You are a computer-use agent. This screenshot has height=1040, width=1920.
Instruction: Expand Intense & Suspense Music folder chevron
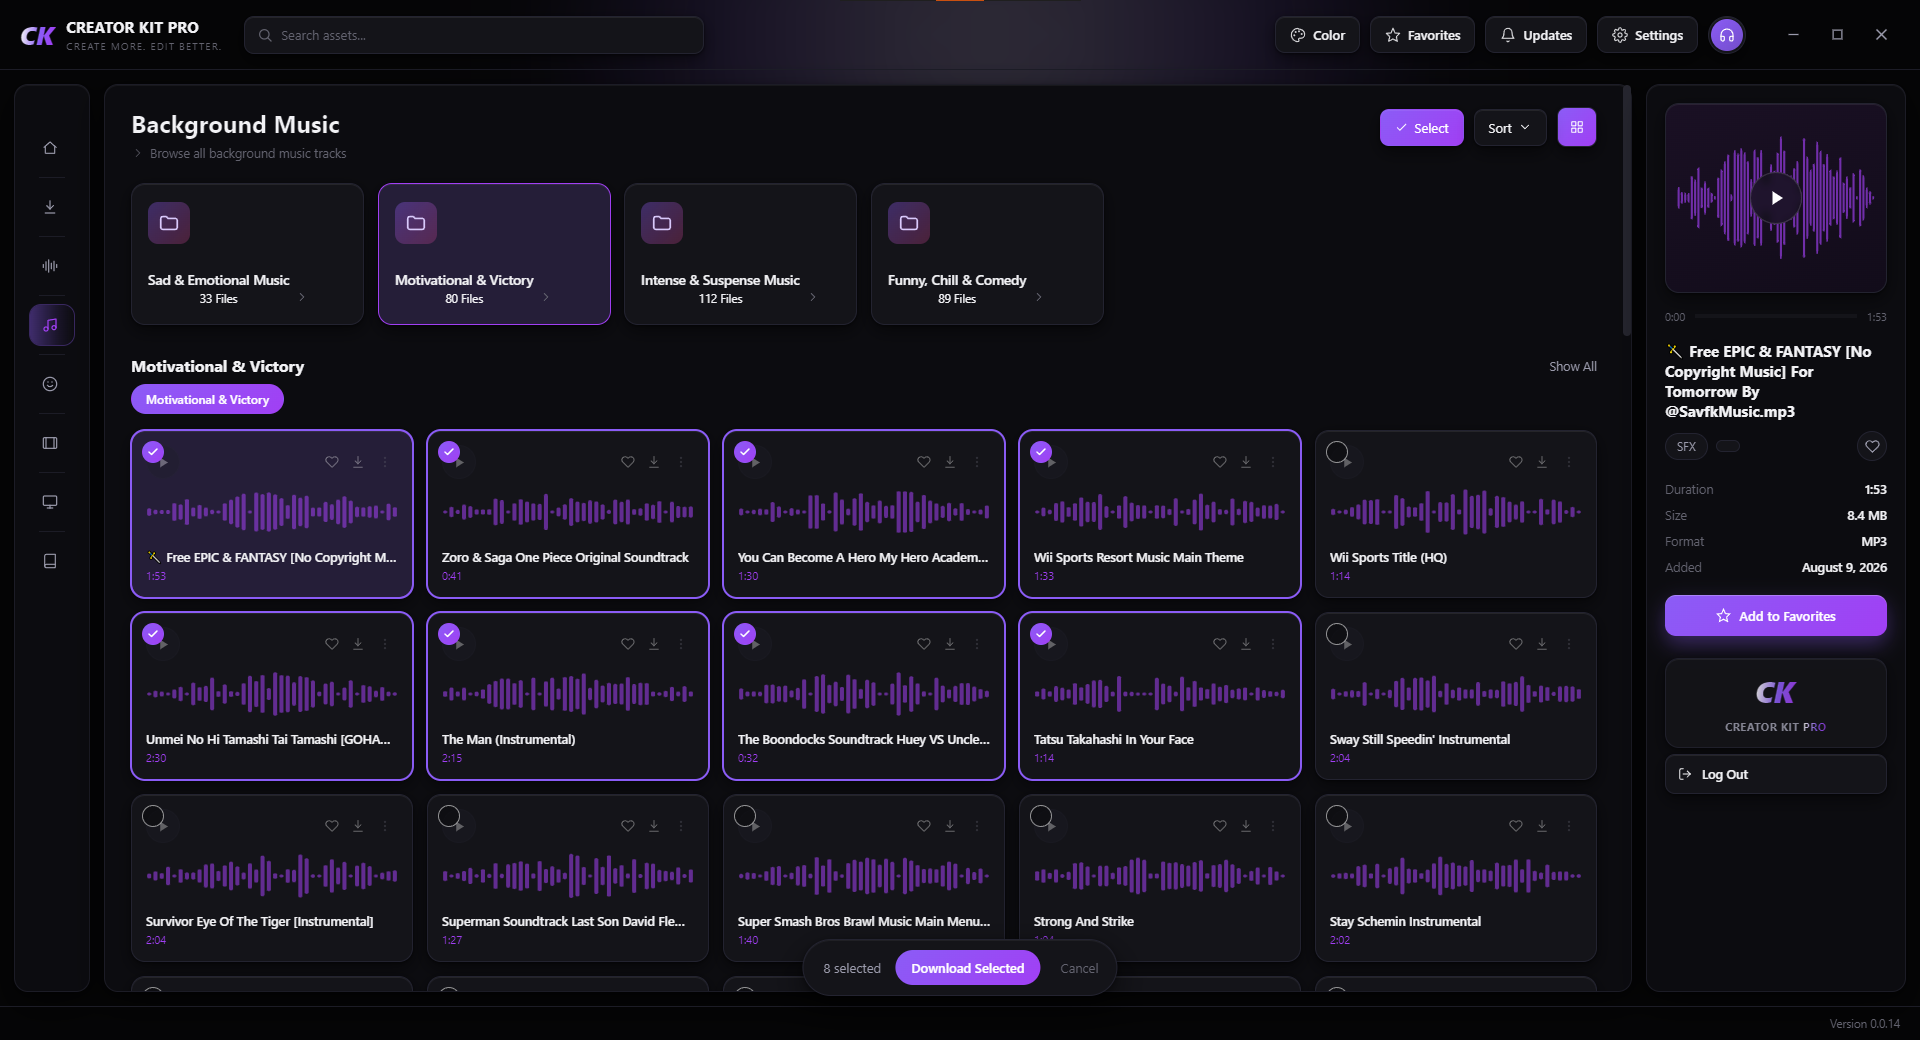pyautogui.click(x=813, y=297)
